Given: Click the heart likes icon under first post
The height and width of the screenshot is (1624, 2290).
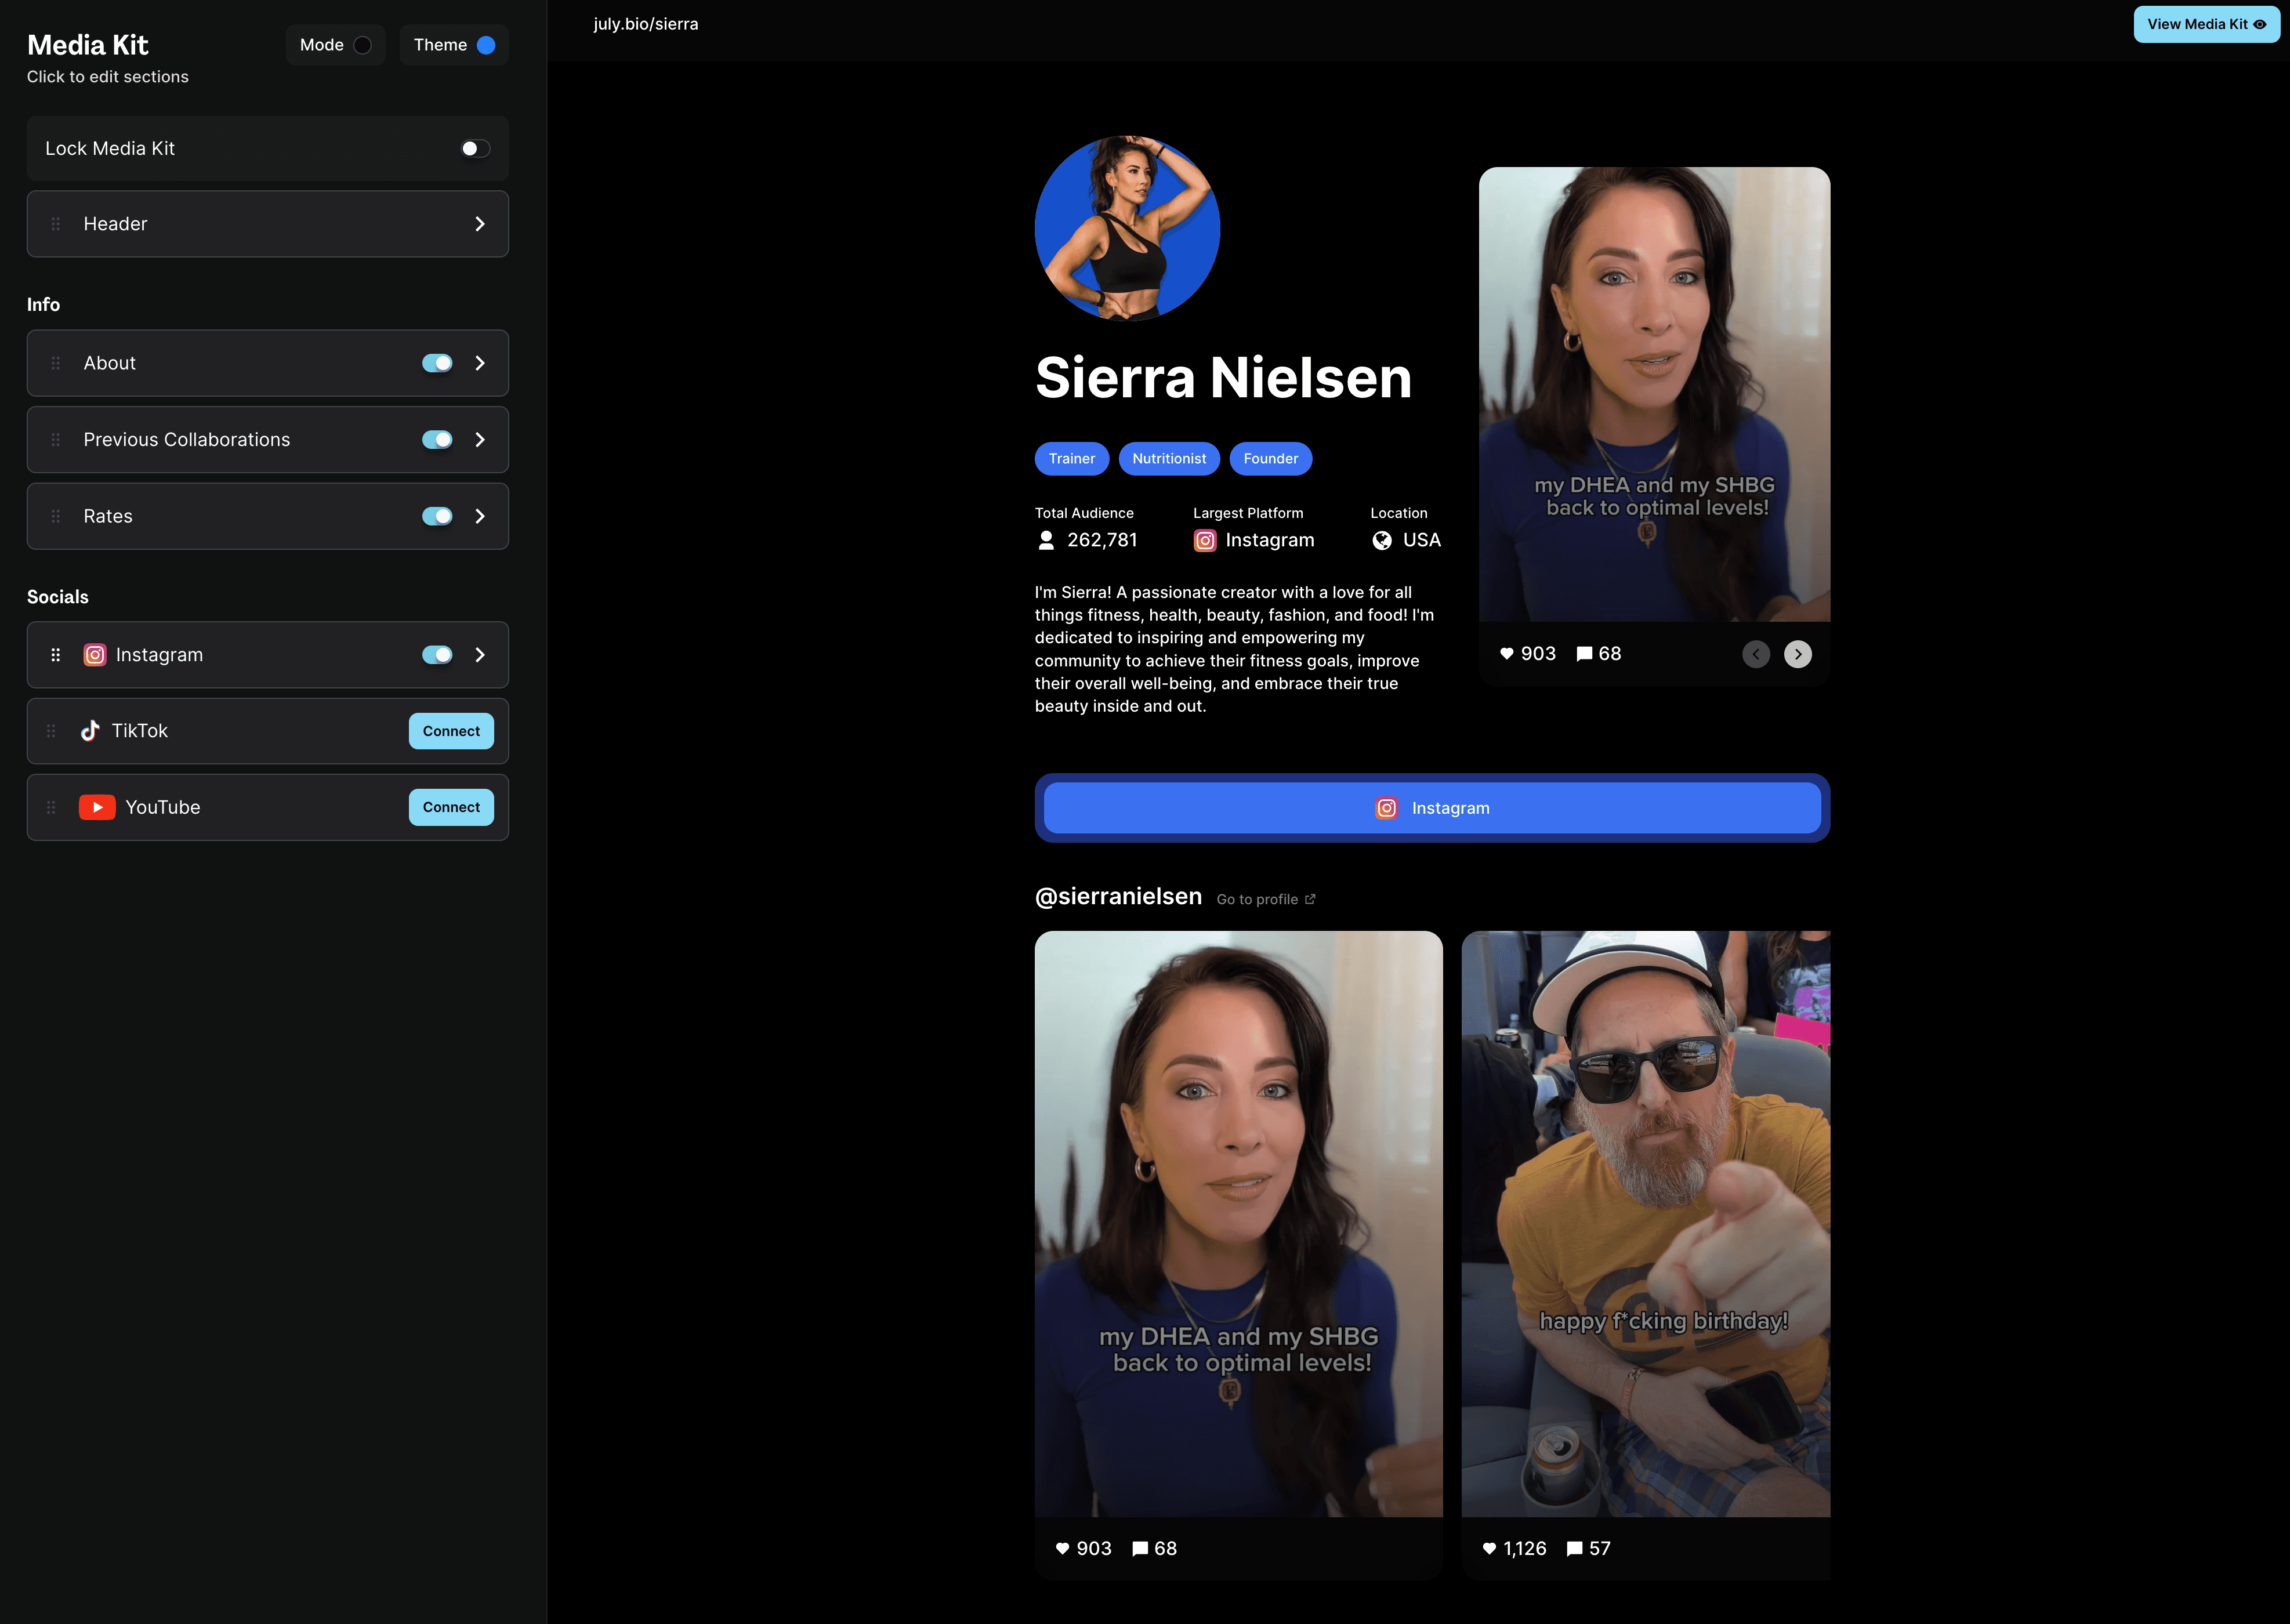Looking at the screenshot, I should click(x=1062, y=1548).
